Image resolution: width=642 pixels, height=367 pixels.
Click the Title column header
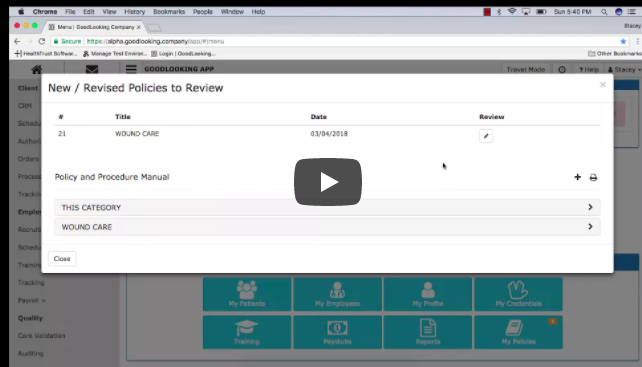point(122,117)
